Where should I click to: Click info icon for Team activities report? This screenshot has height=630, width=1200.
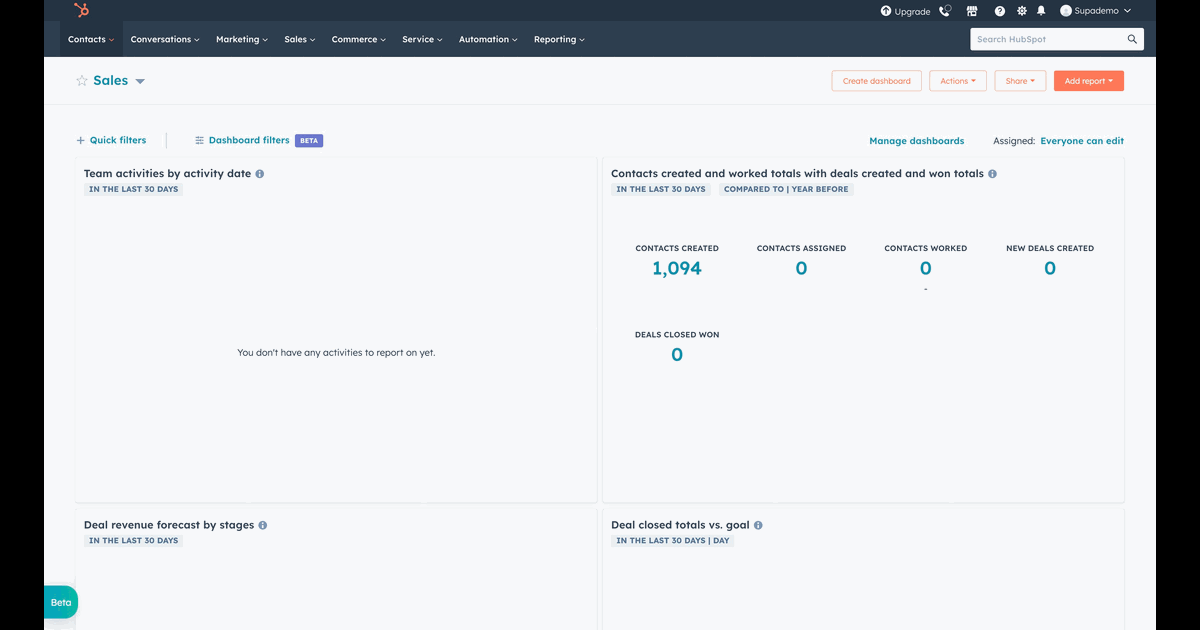point(260,174)
